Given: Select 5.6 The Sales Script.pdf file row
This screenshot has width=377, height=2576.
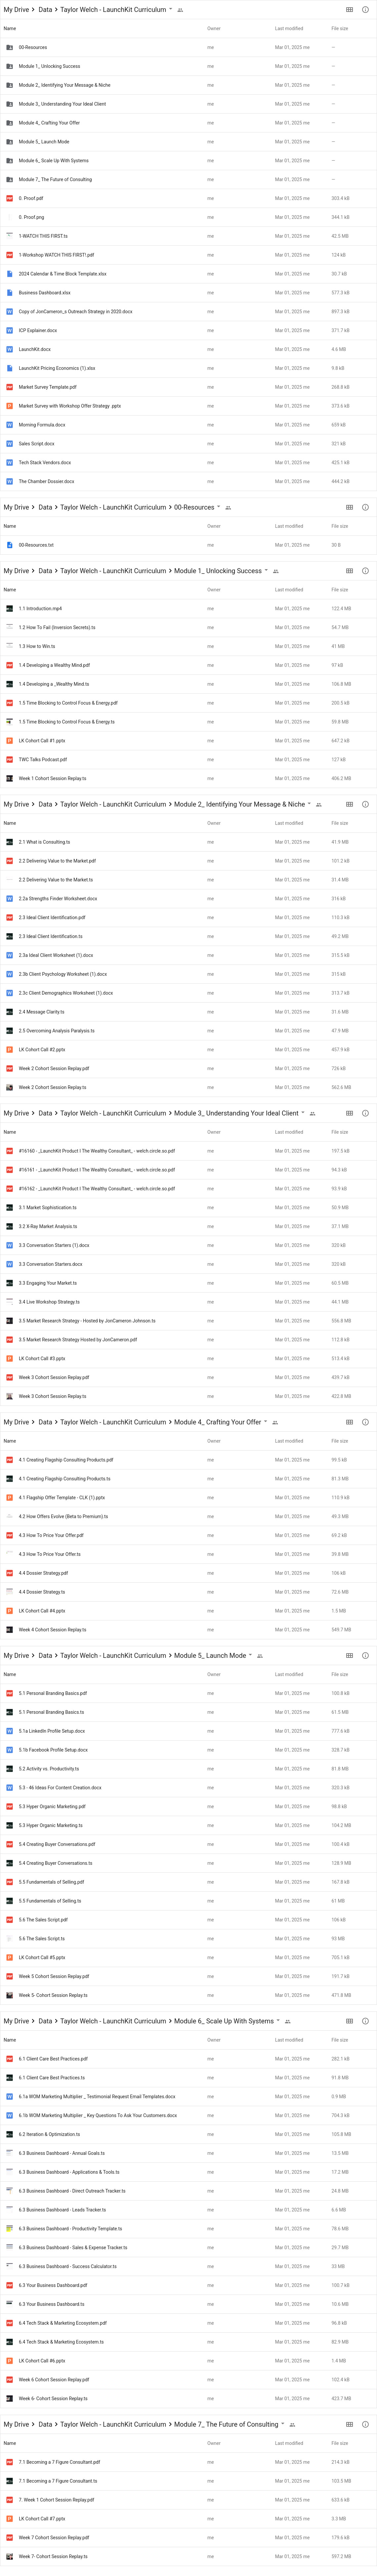Looking at the screenshot, I should (x=188, y=1920).
